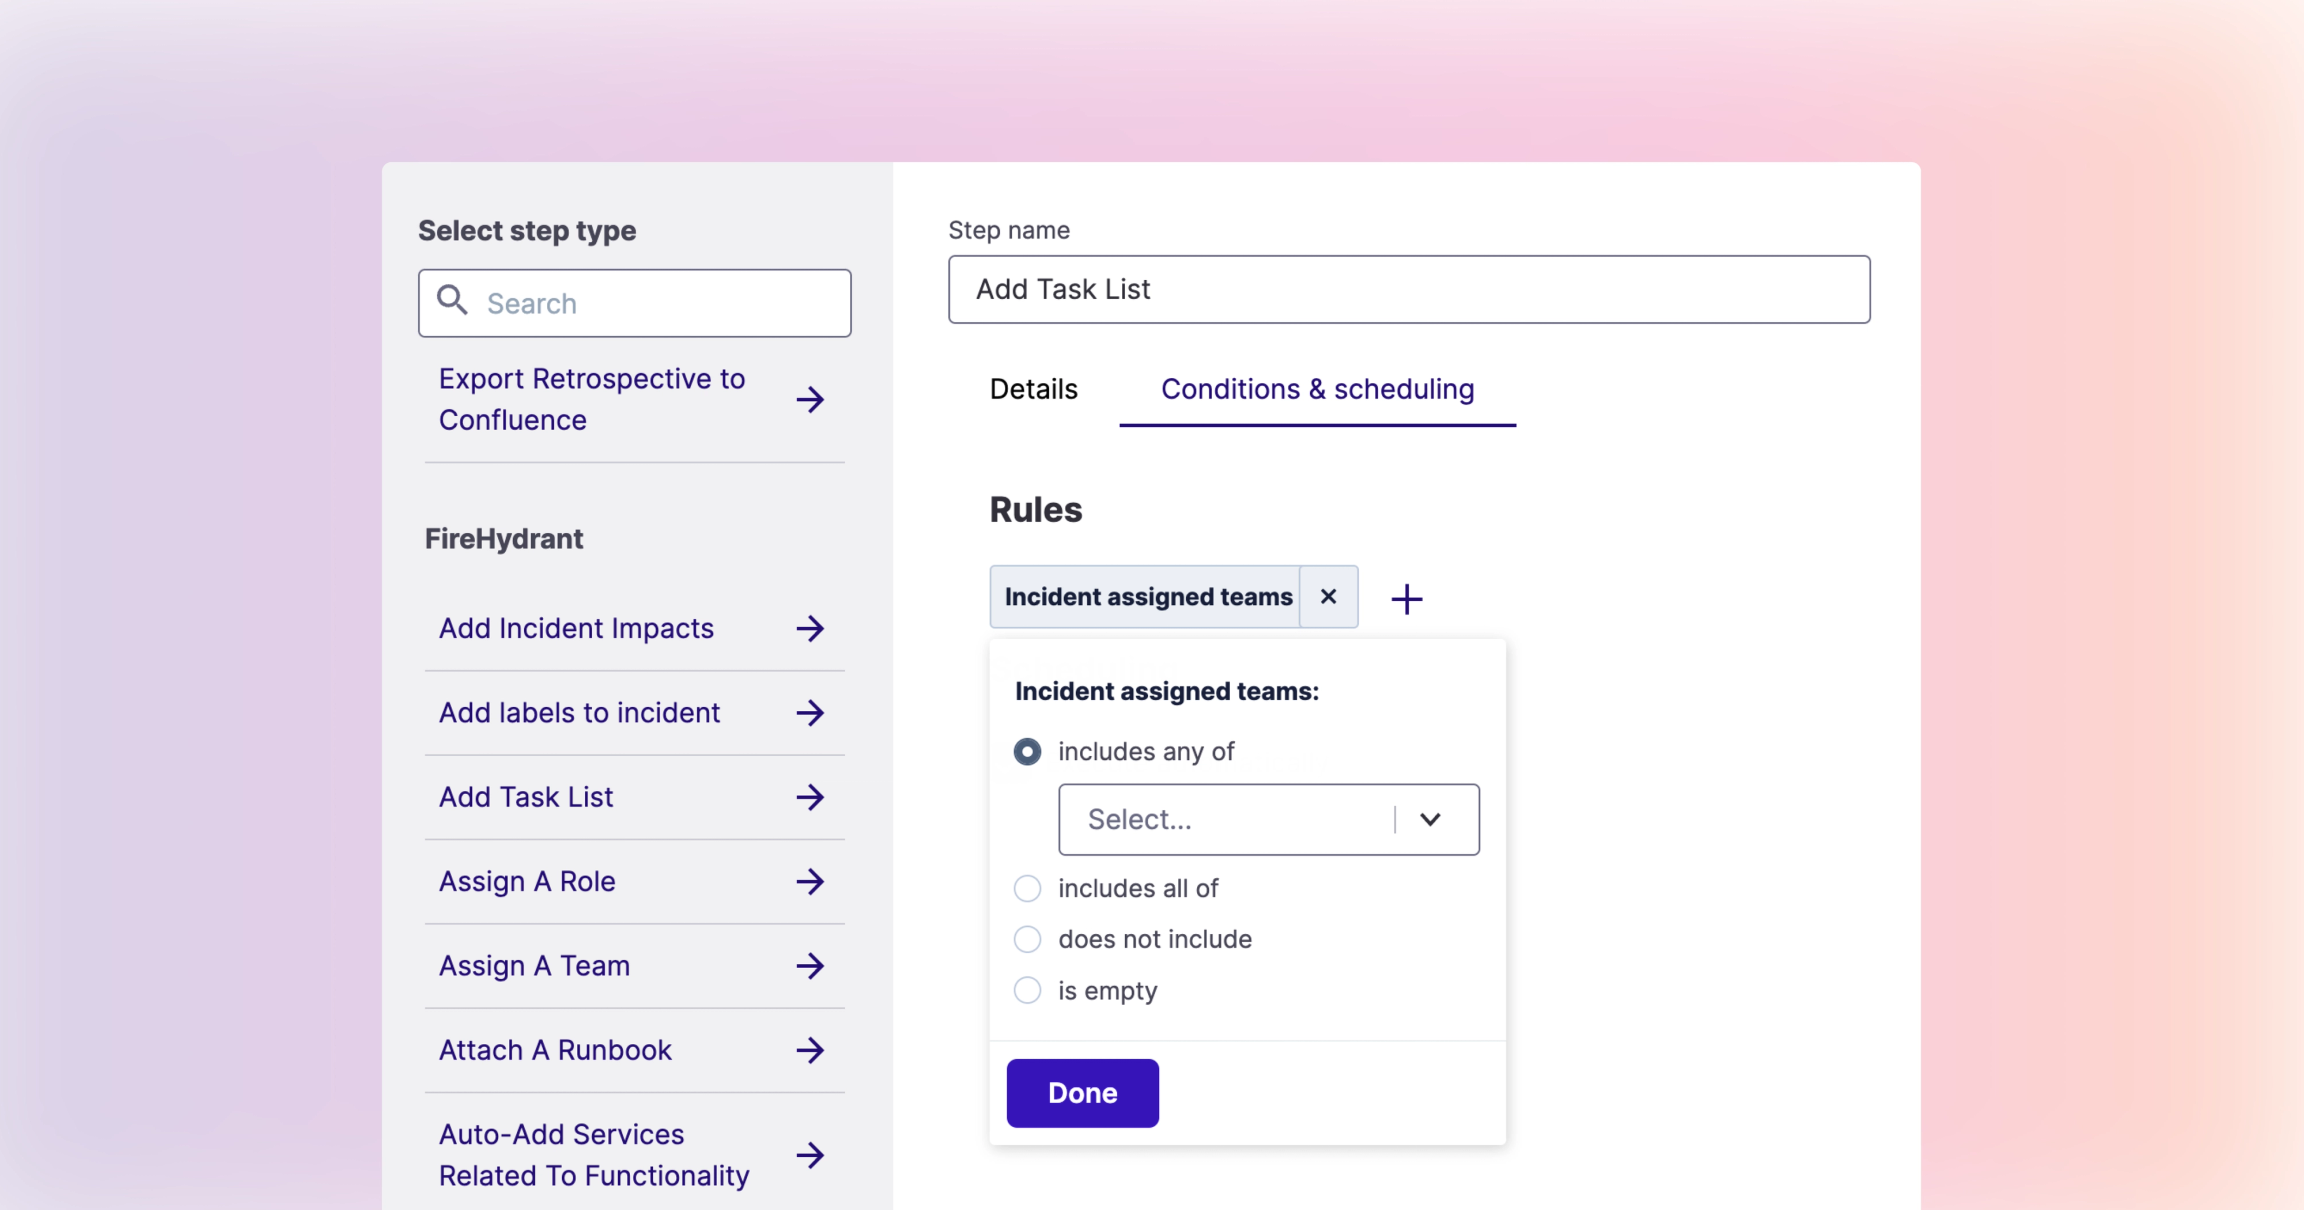Select the 'includes any of' radio option

click(x=1027, y=752)
